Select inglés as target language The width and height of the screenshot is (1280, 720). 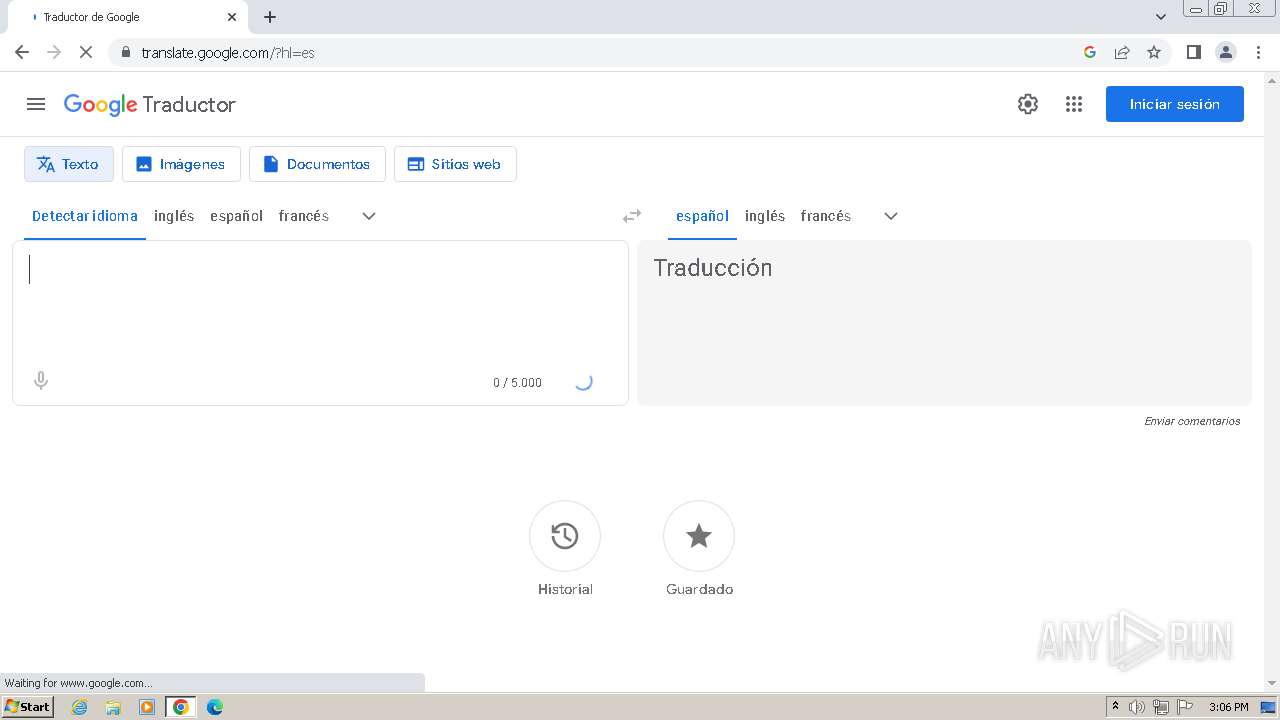[x=765, y=216]
